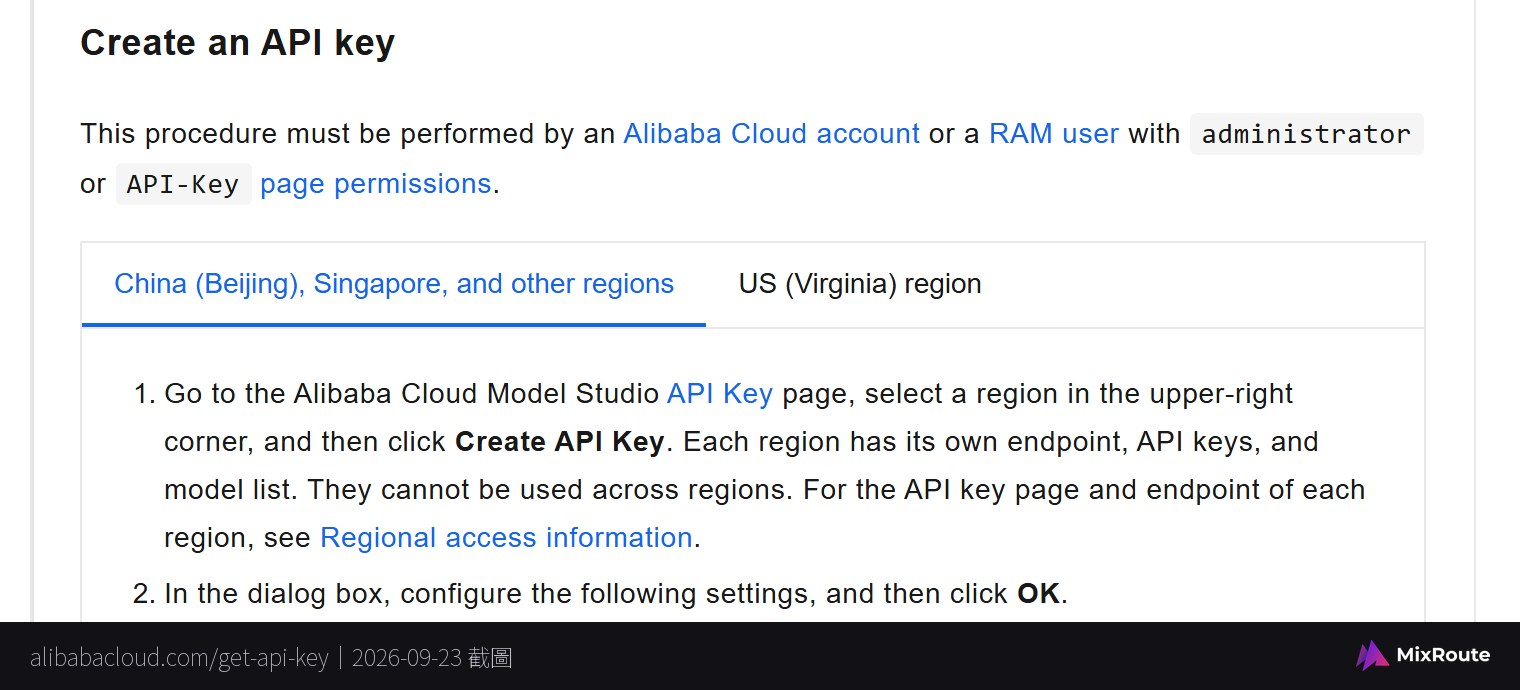
Task: Open the Alibaba Cloud account link
Action: coord(771,133)
